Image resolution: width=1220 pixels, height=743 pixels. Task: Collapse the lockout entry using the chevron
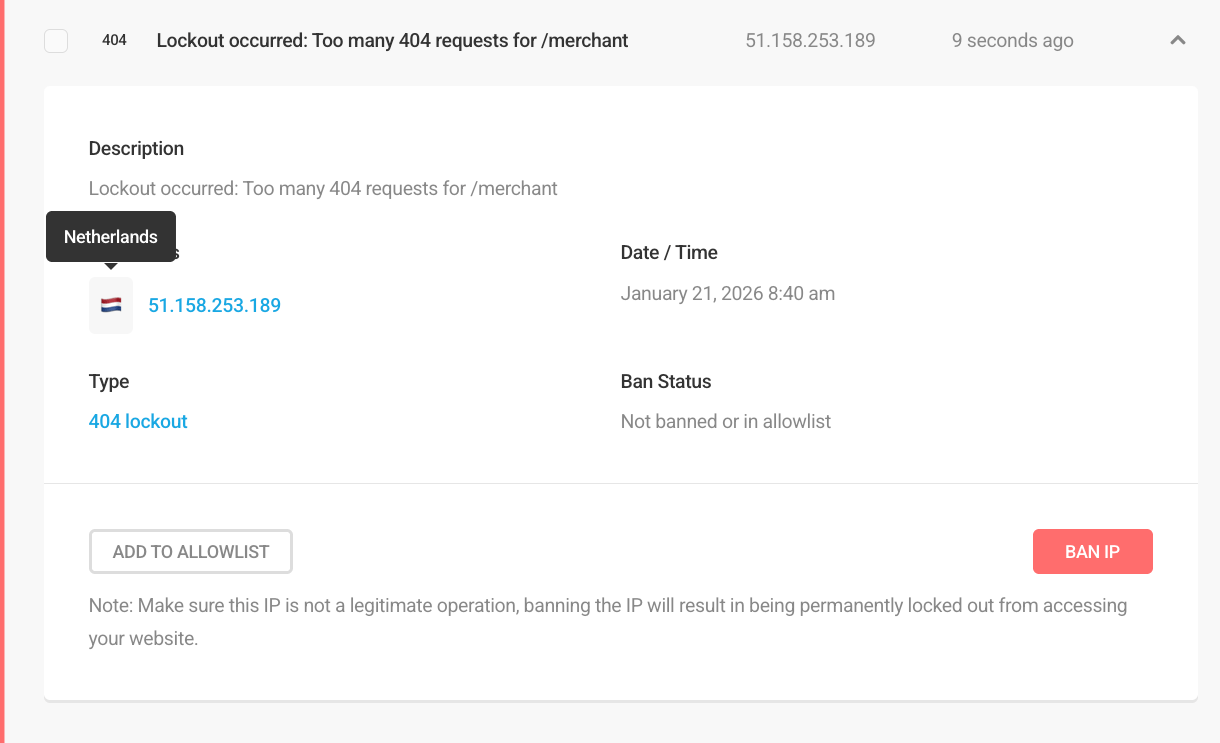tap(1178, 40)
